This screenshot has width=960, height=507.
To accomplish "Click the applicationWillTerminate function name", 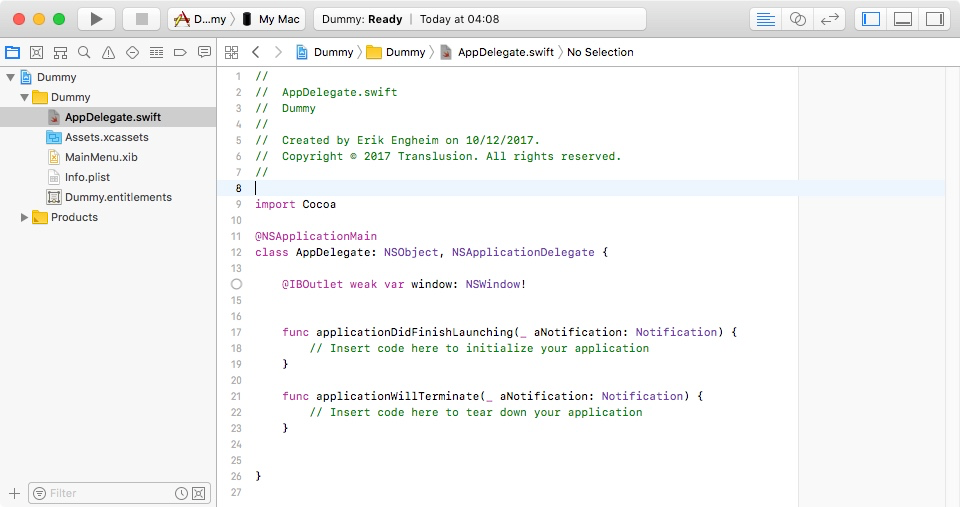I will click(x=397, y=396).
